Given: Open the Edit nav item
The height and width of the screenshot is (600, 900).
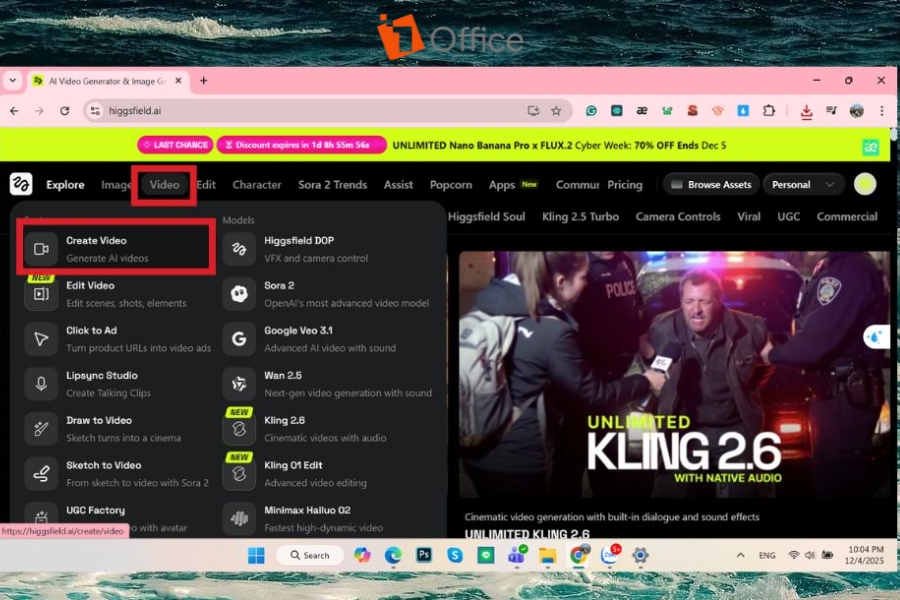Looking at the screenshot, I should pyautogui.click(x=206, y=184).
